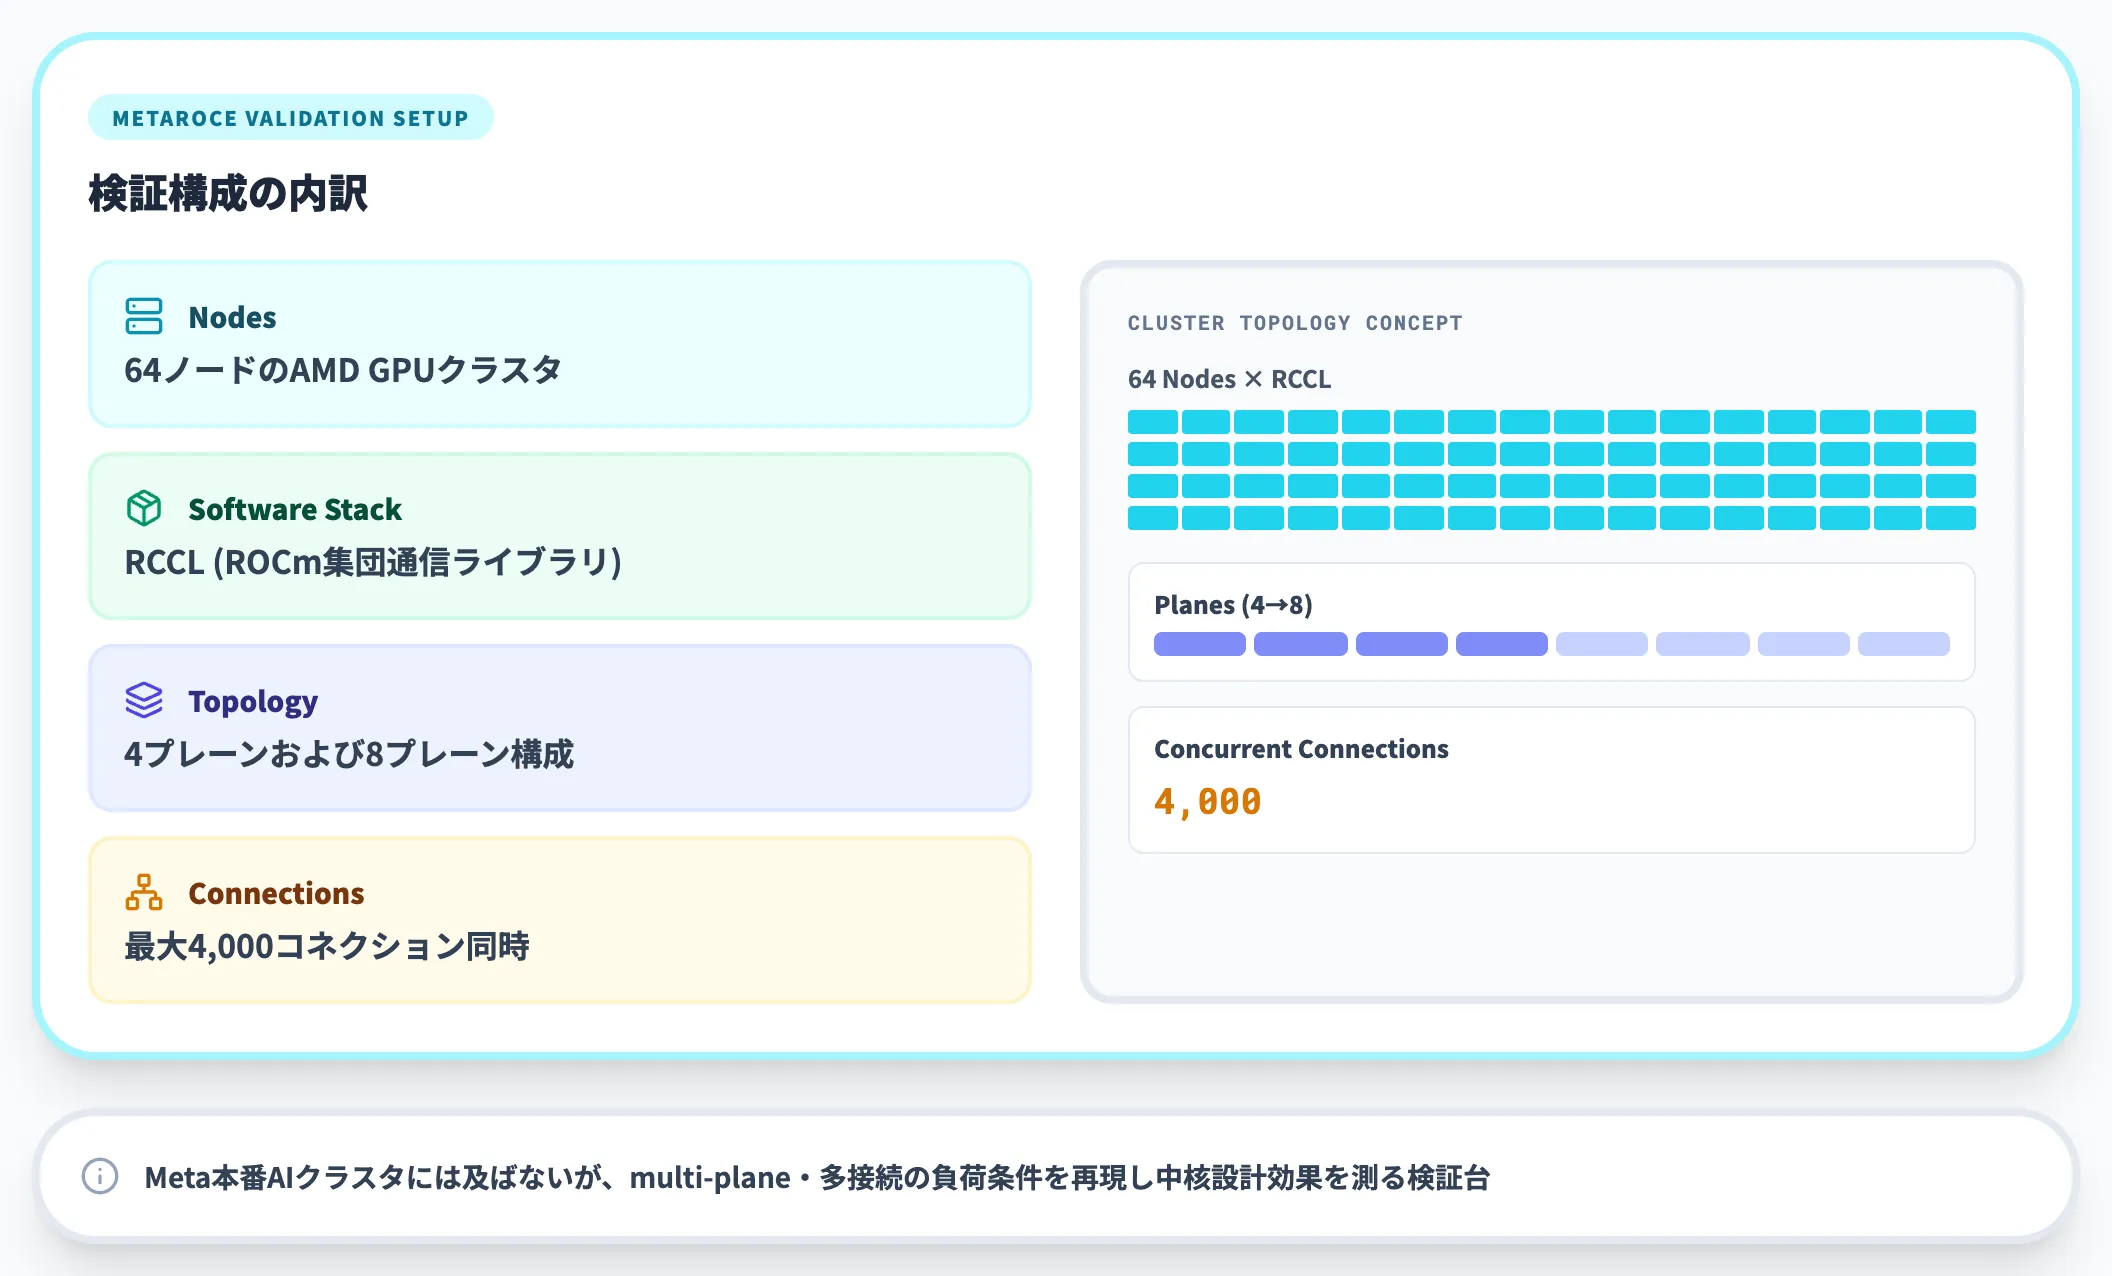Click the info circle icon in the footer note
The height and width of the screenshot is (1276, 2112).
[x=100, y=1176]
